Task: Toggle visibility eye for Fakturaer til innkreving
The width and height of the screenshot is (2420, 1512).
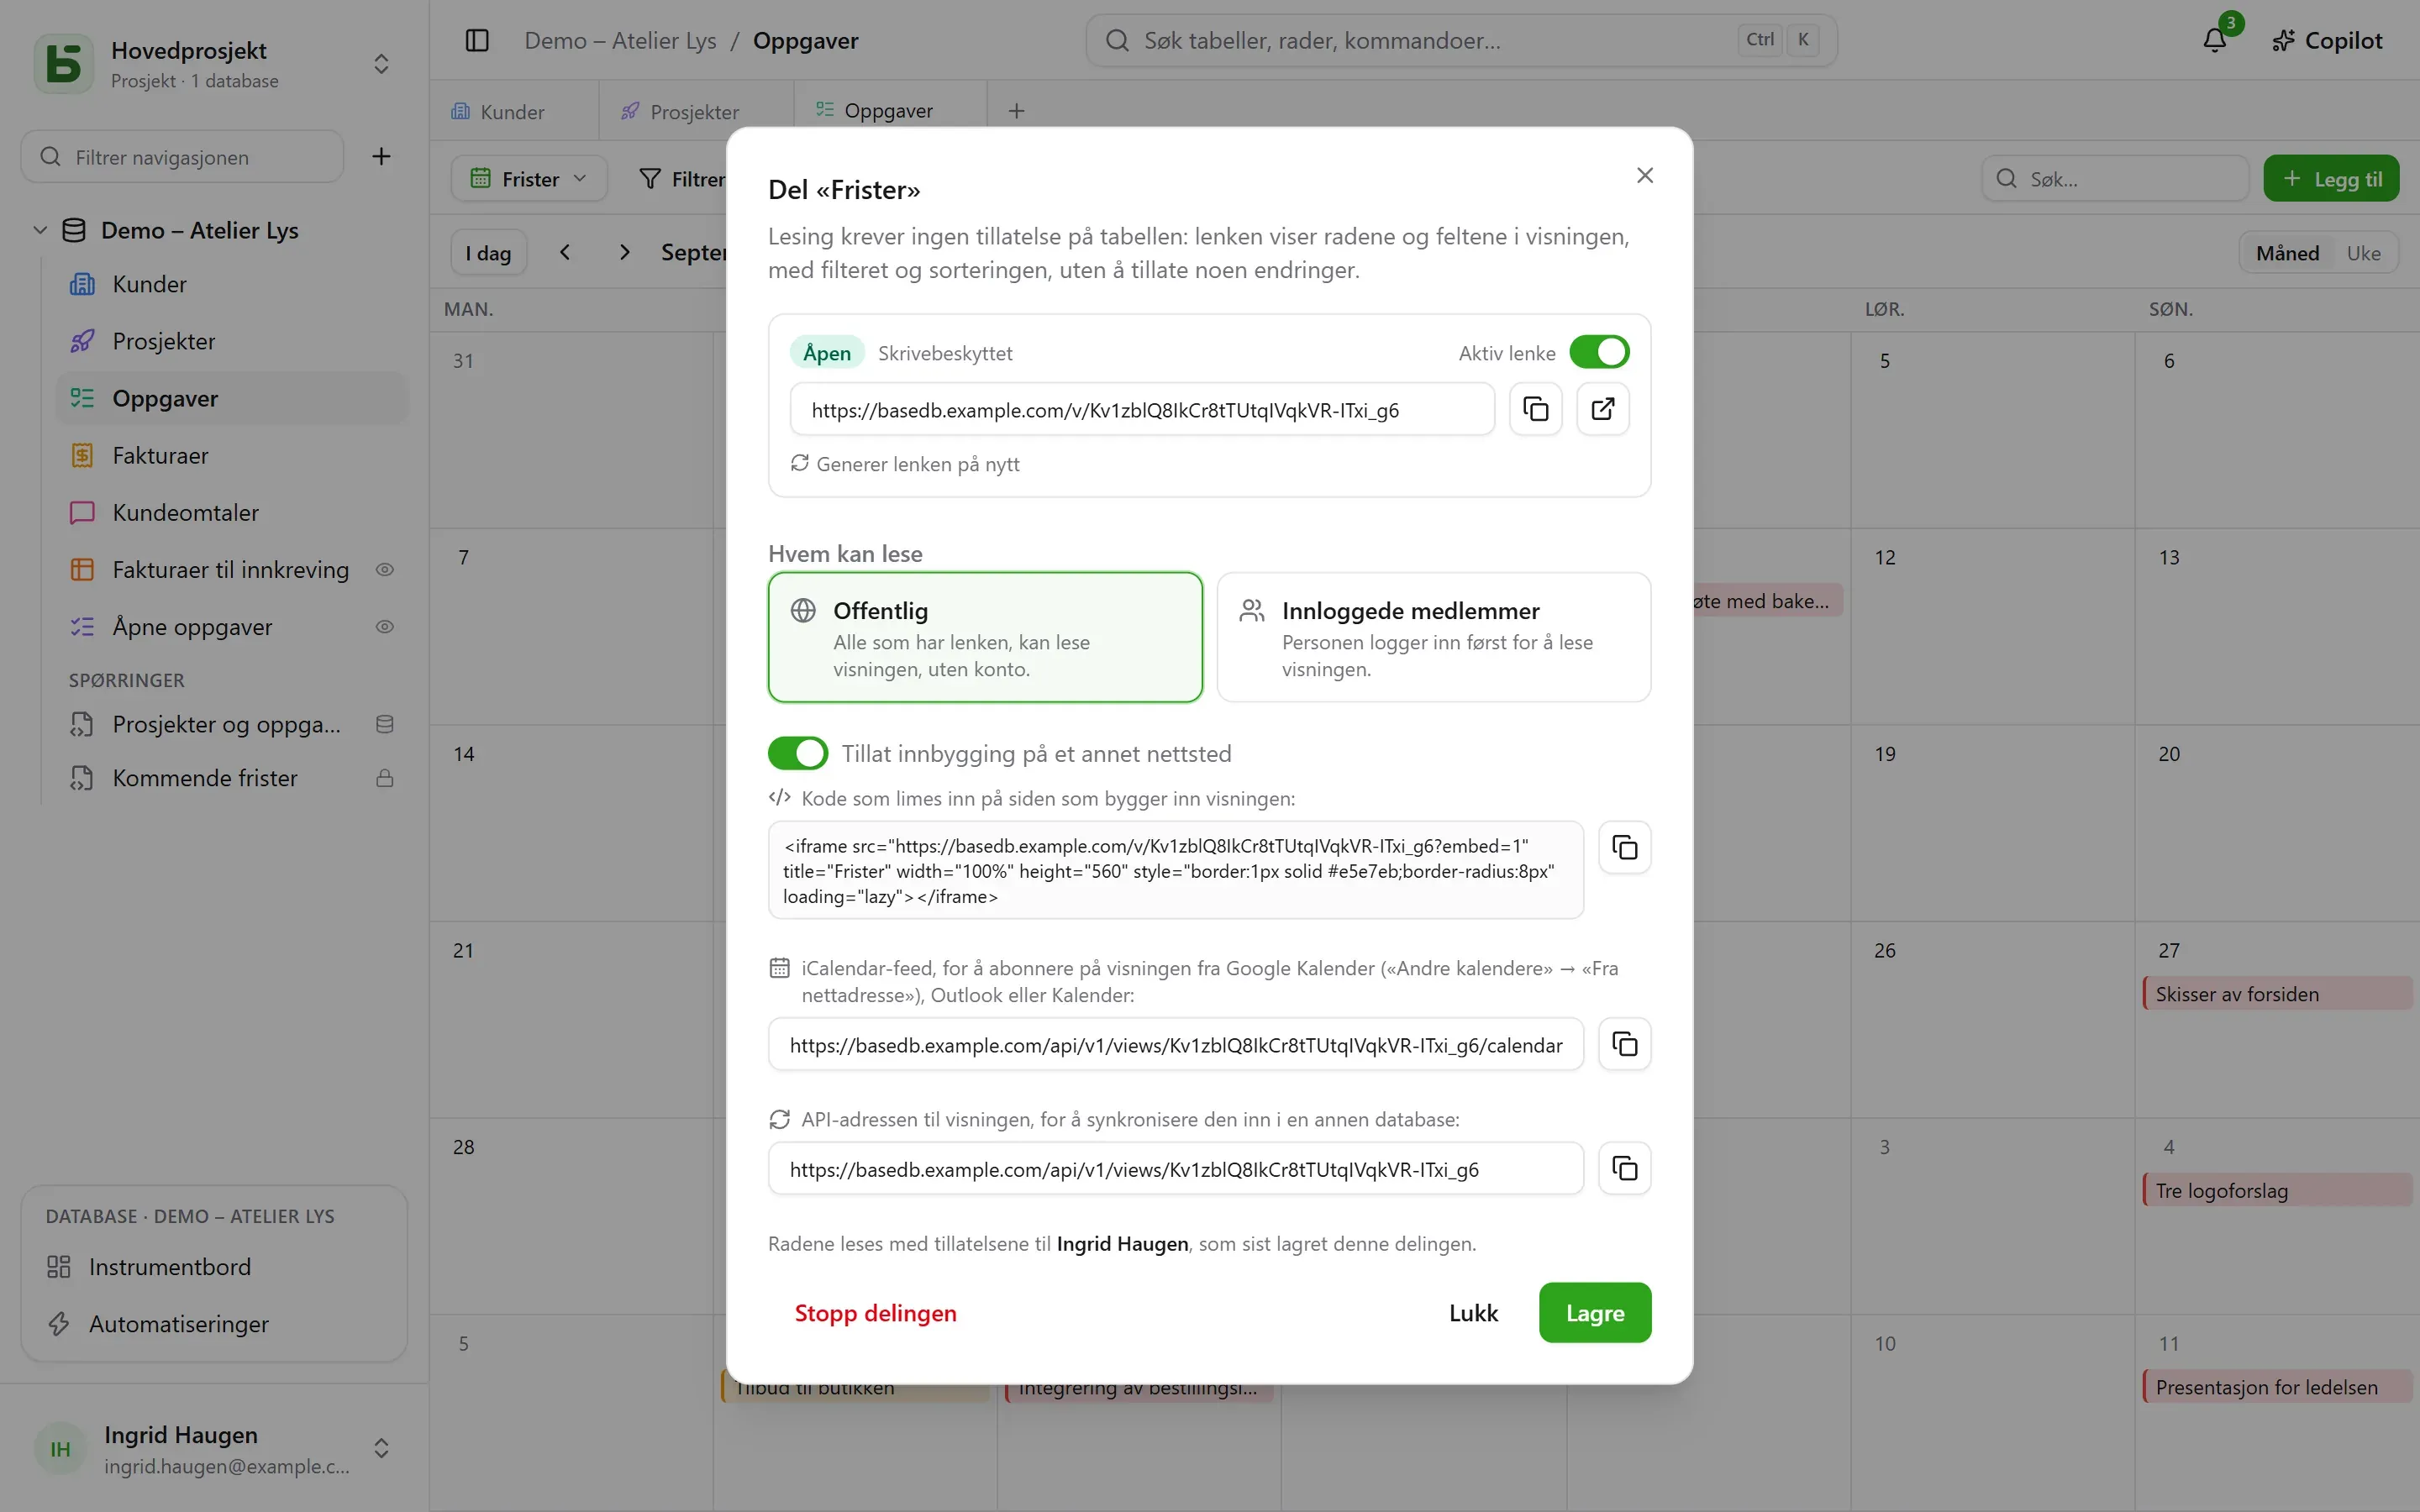Action: 384,570
